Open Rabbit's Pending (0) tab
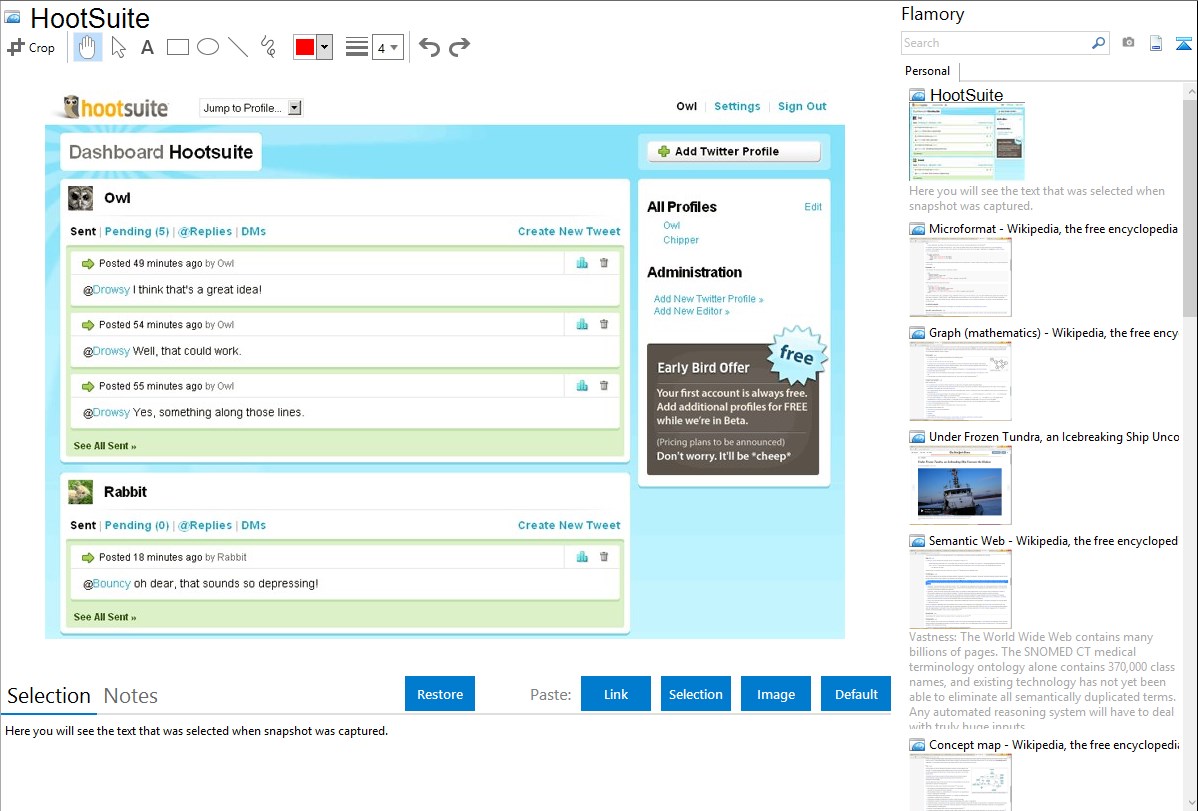This screenshot has width=1198, height=811. pyautogui.click(x=137, y=525)
